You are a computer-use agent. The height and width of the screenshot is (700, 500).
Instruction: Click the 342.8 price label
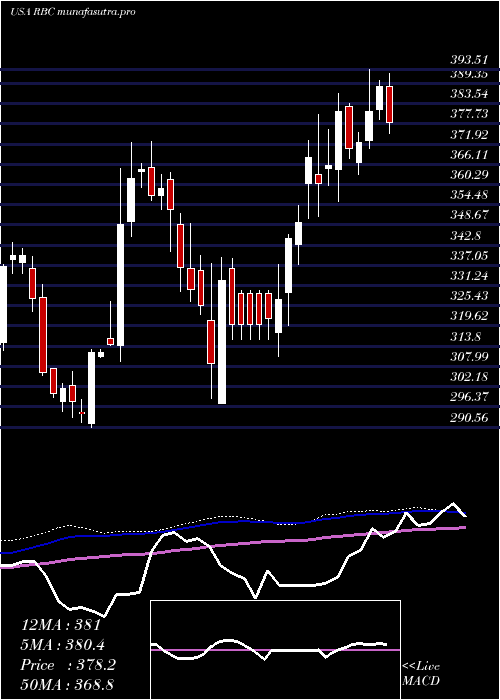(x=465, y=235)
